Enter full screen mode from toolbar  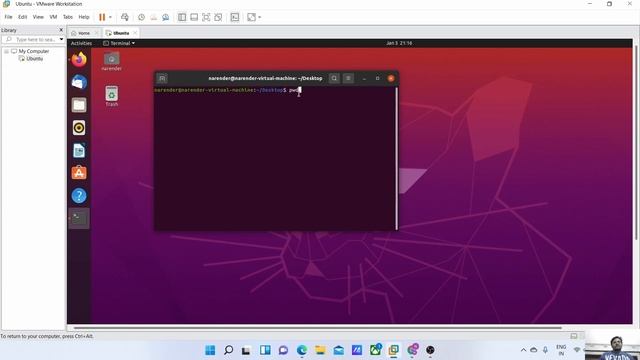(206, 17)
